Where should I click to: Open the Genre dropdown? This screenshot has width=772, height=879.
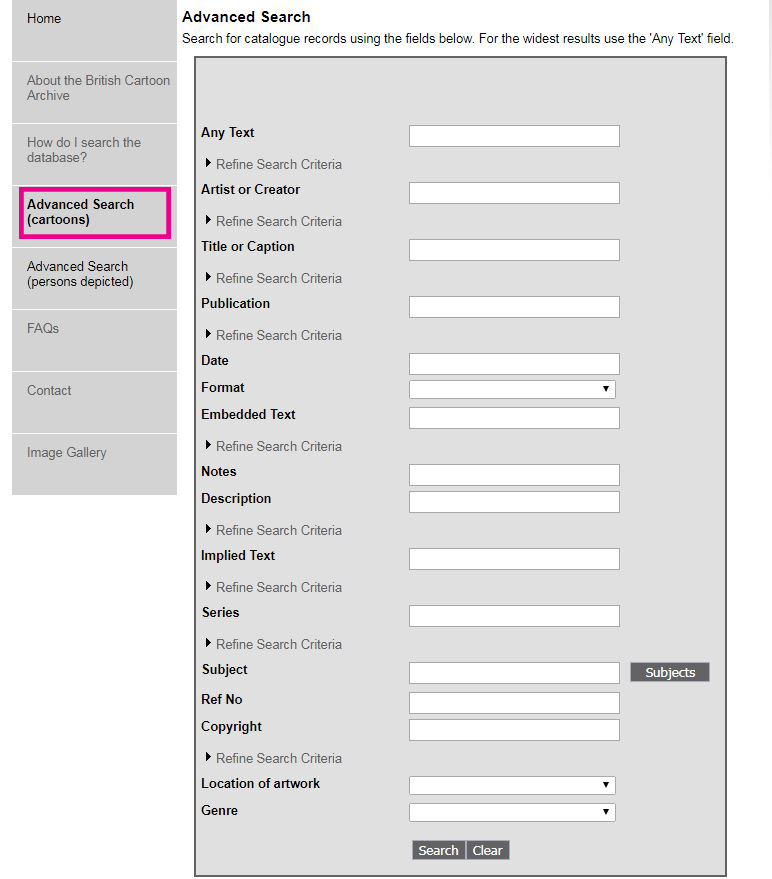[x=512, y=812]
